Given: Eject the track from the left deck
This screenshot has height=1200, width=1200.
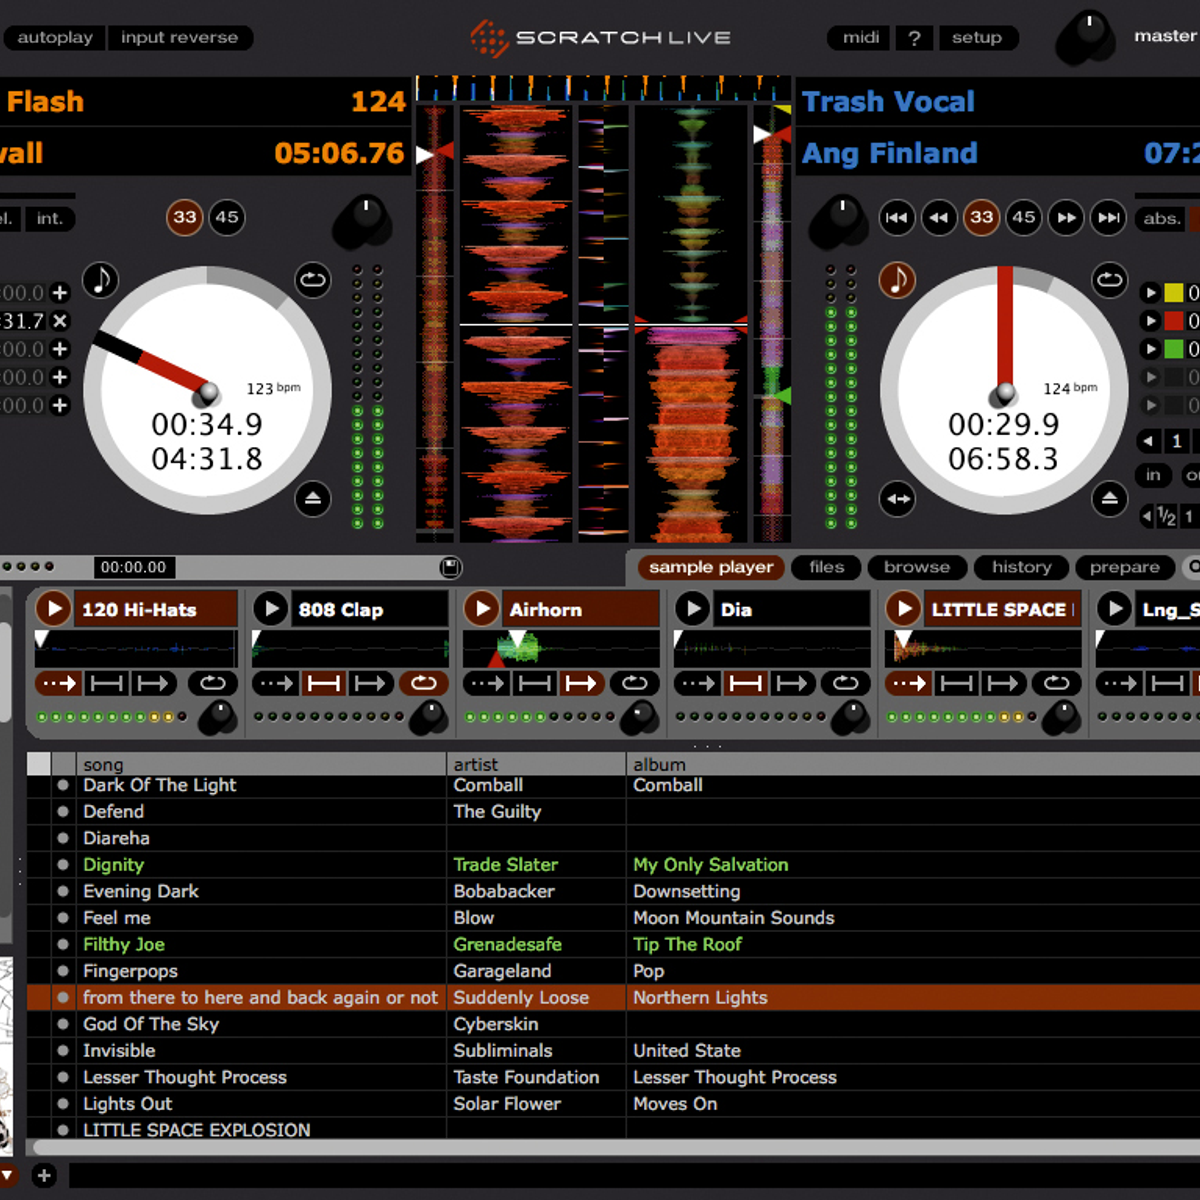Looking at the screenshot, I should tap(313, 497).
